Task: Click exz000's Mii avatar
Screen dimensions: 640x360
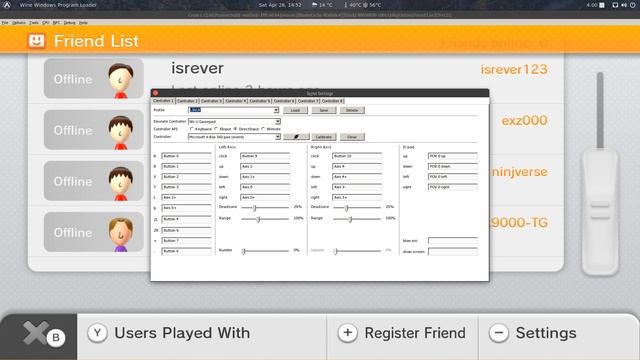Action: click(121, 132)
